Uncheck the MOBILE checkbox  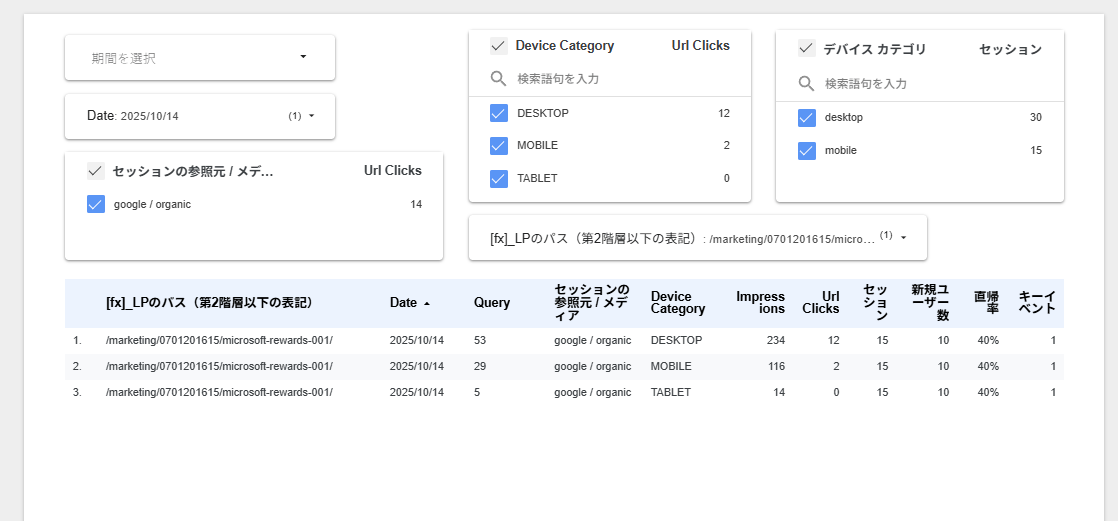pos(498,146)
